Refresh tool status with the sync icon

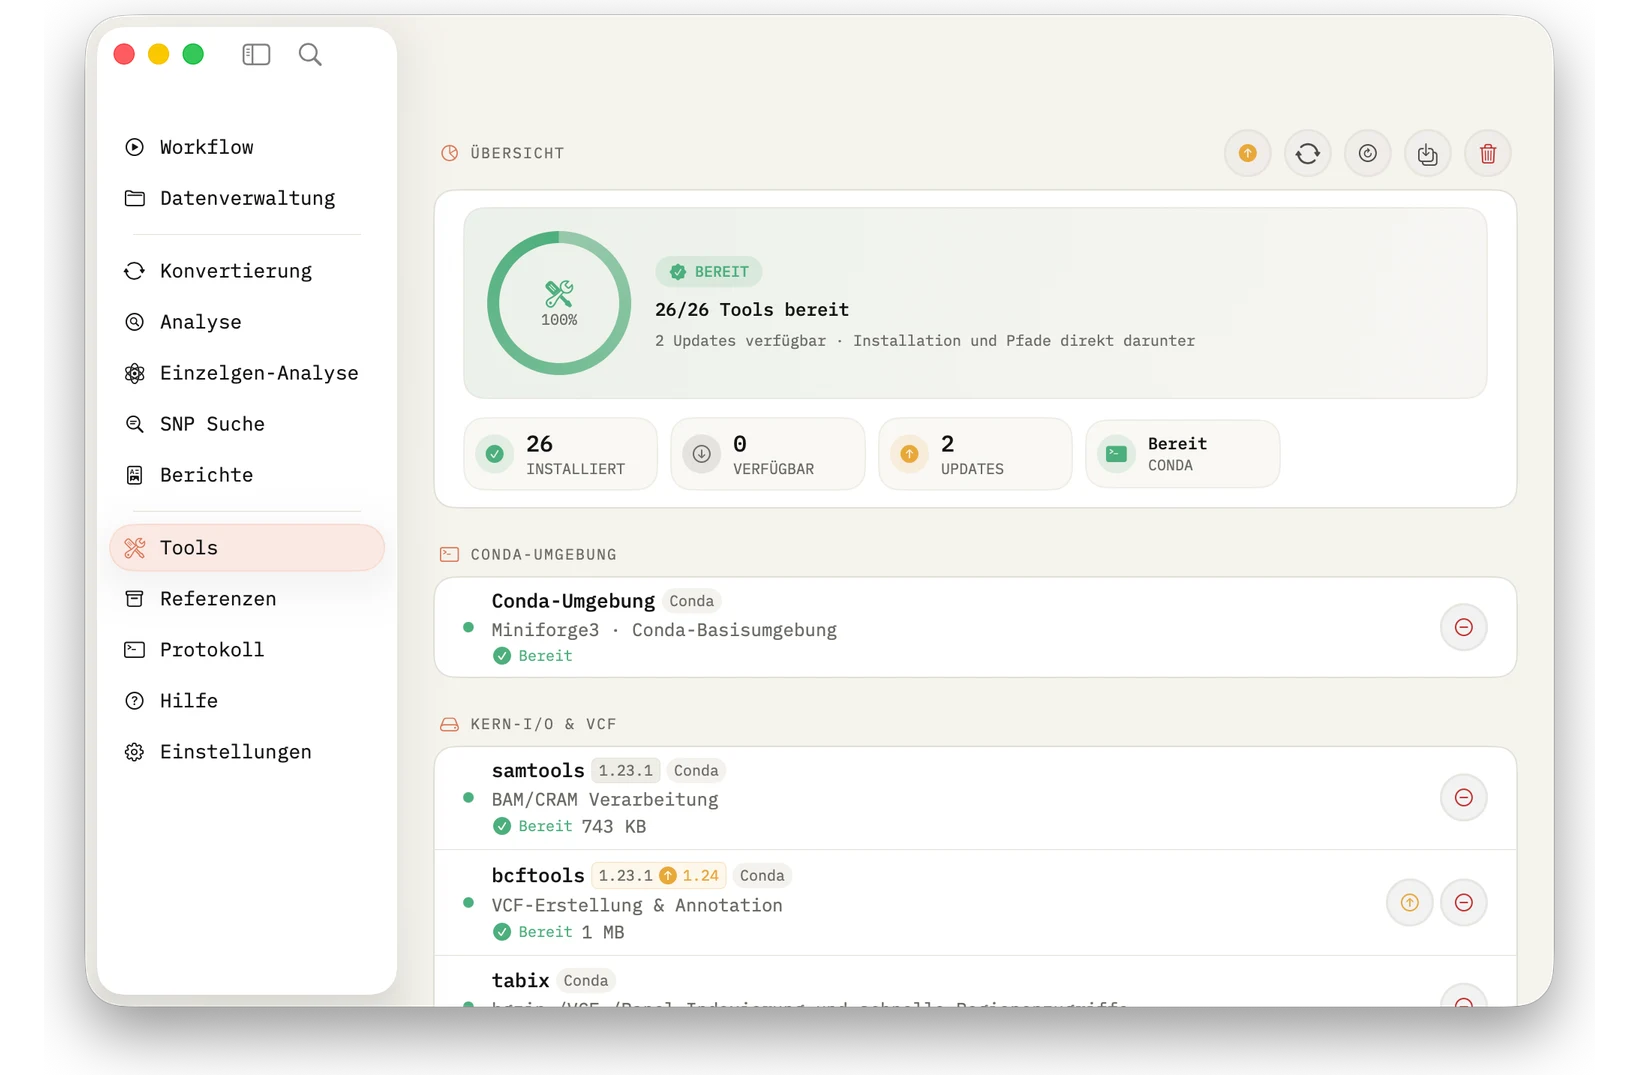click(x=1307, y=153)
